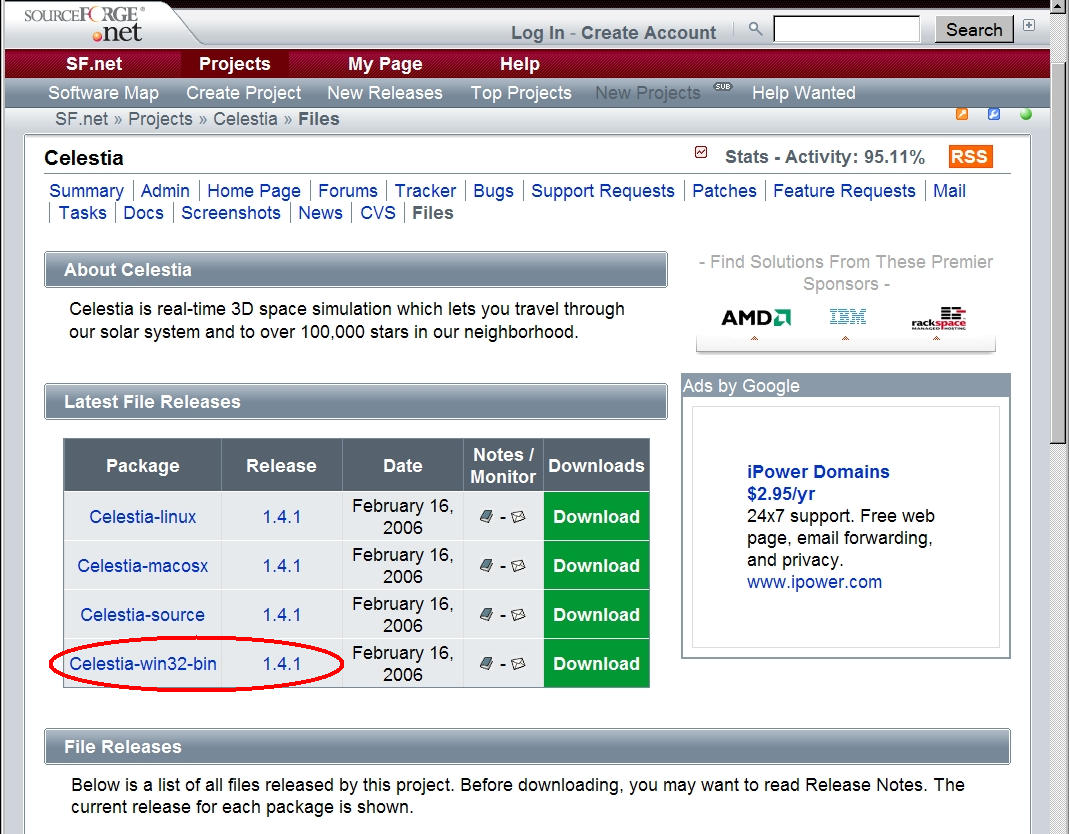
Task: Click the vertical page scrollbar
Action: point(1057,252)
